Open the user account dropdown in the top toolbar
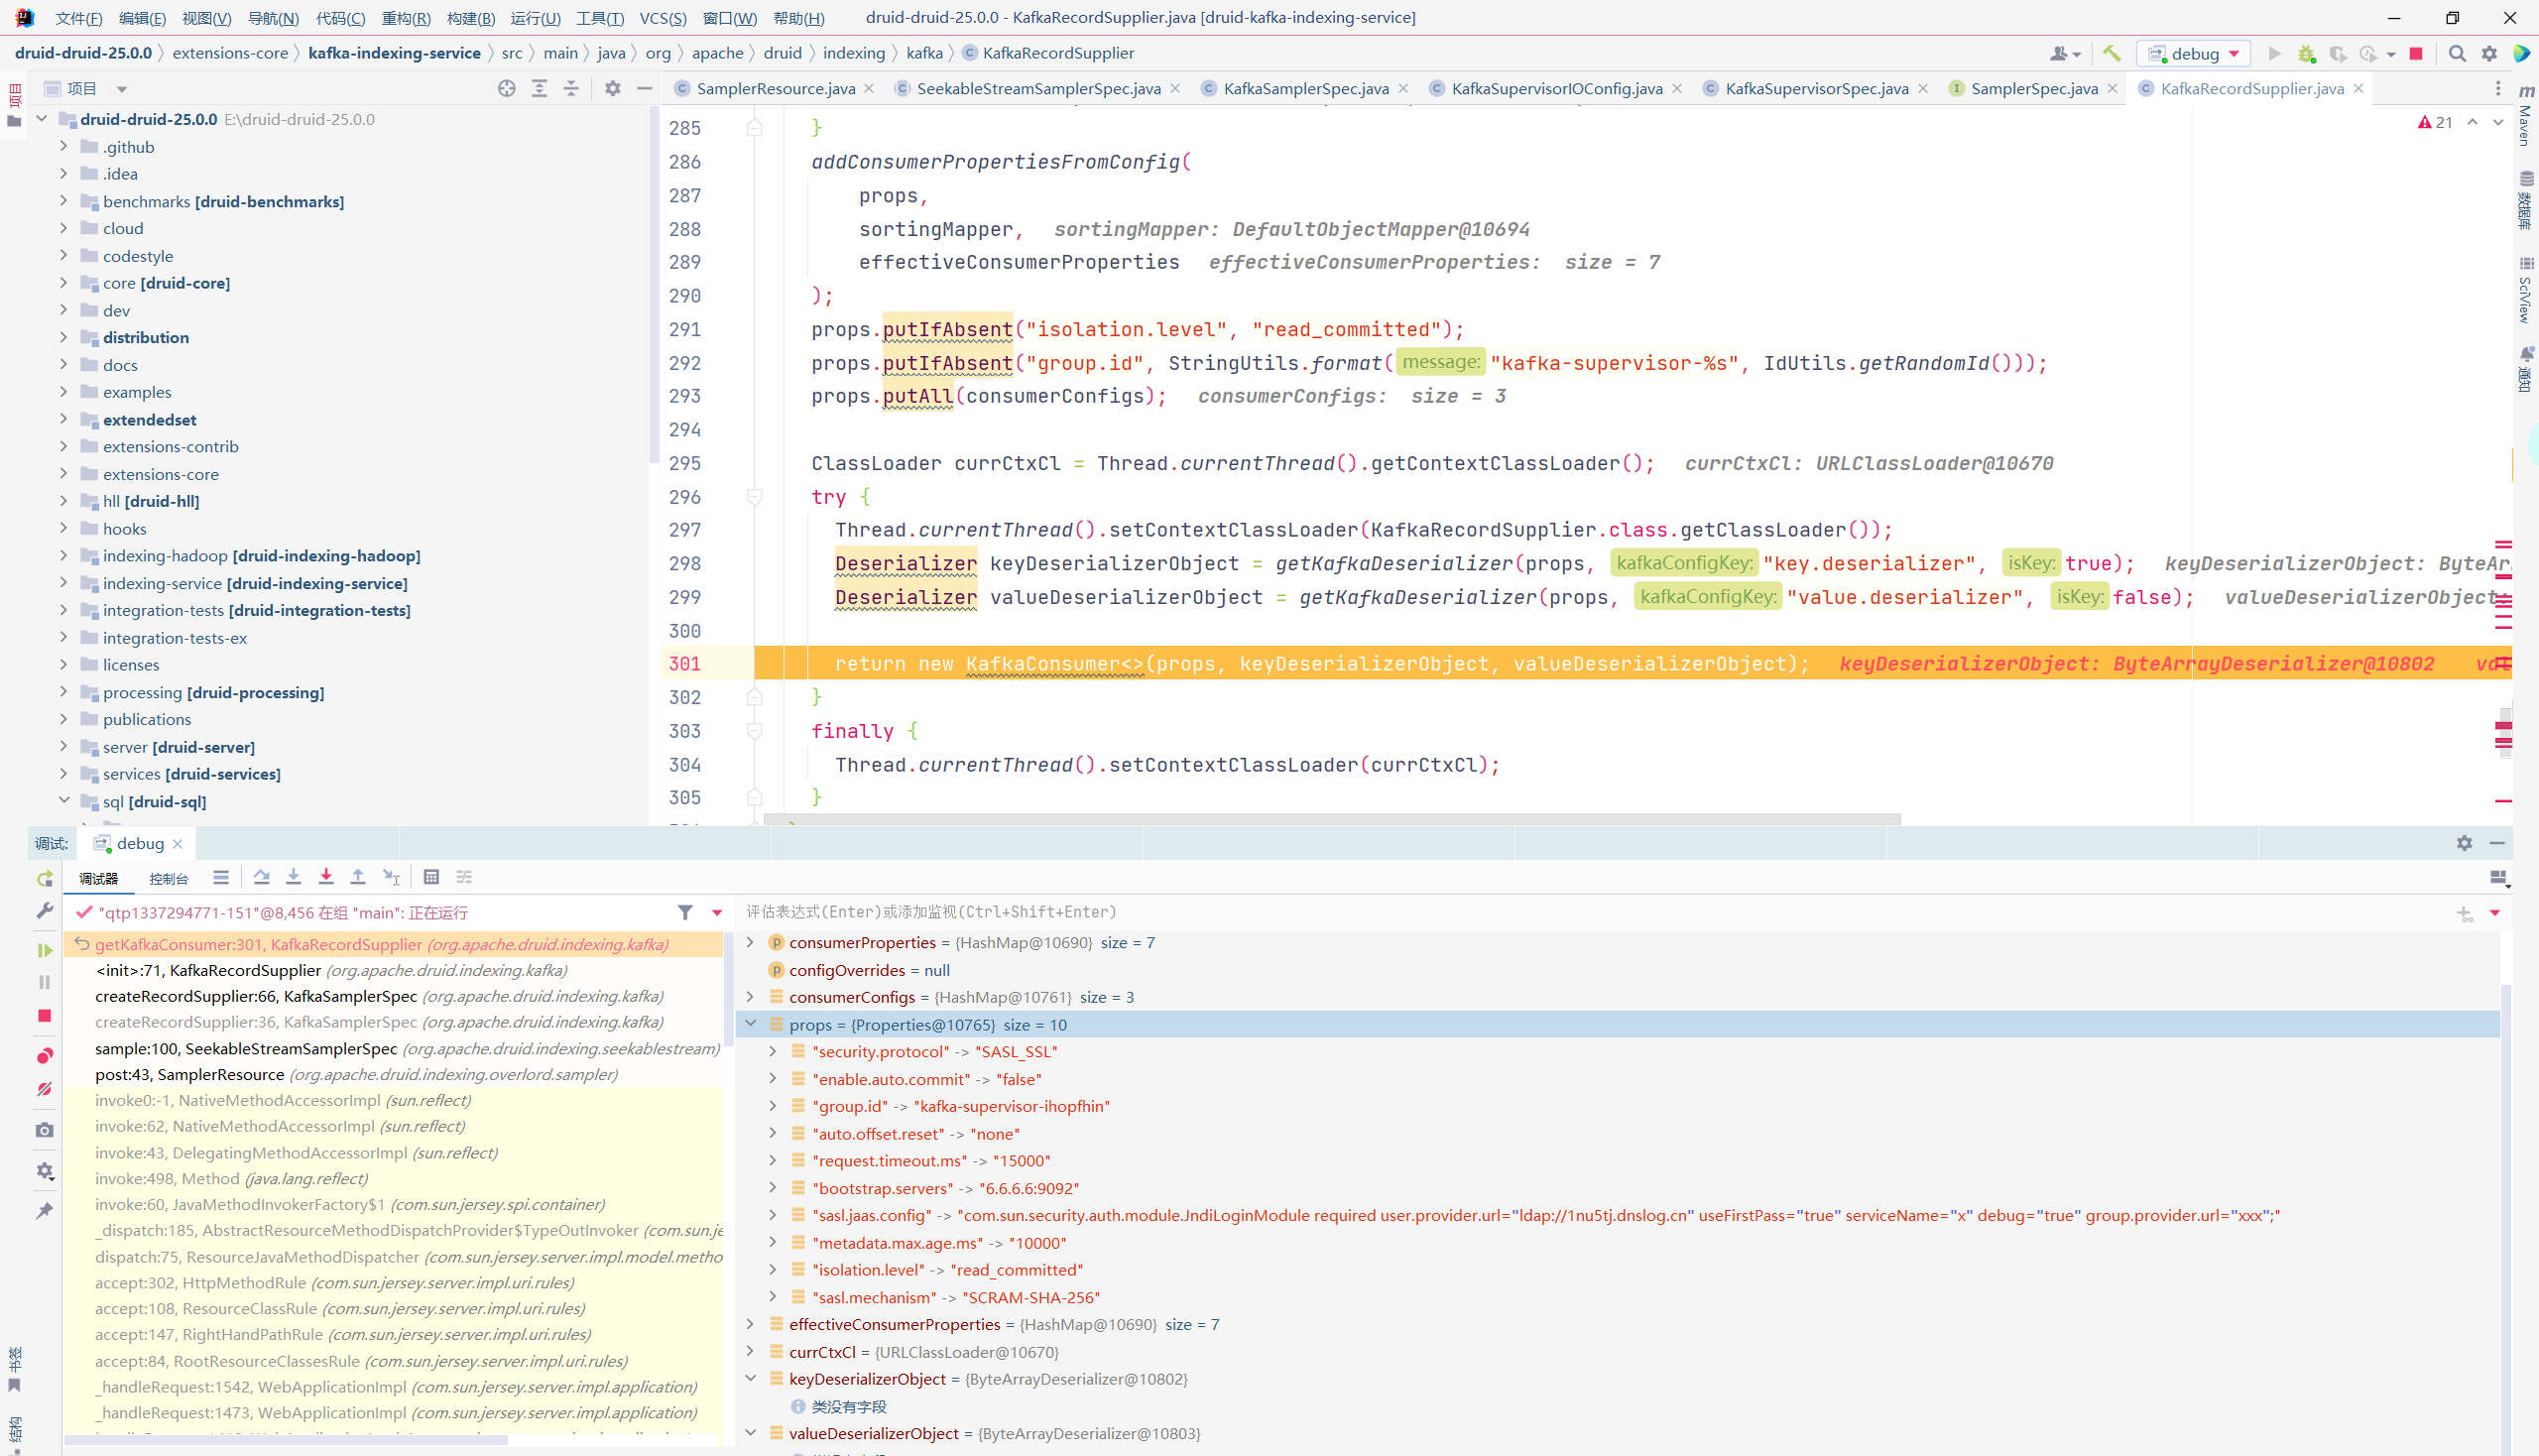2539x1456 pixels. point(2064,54)
